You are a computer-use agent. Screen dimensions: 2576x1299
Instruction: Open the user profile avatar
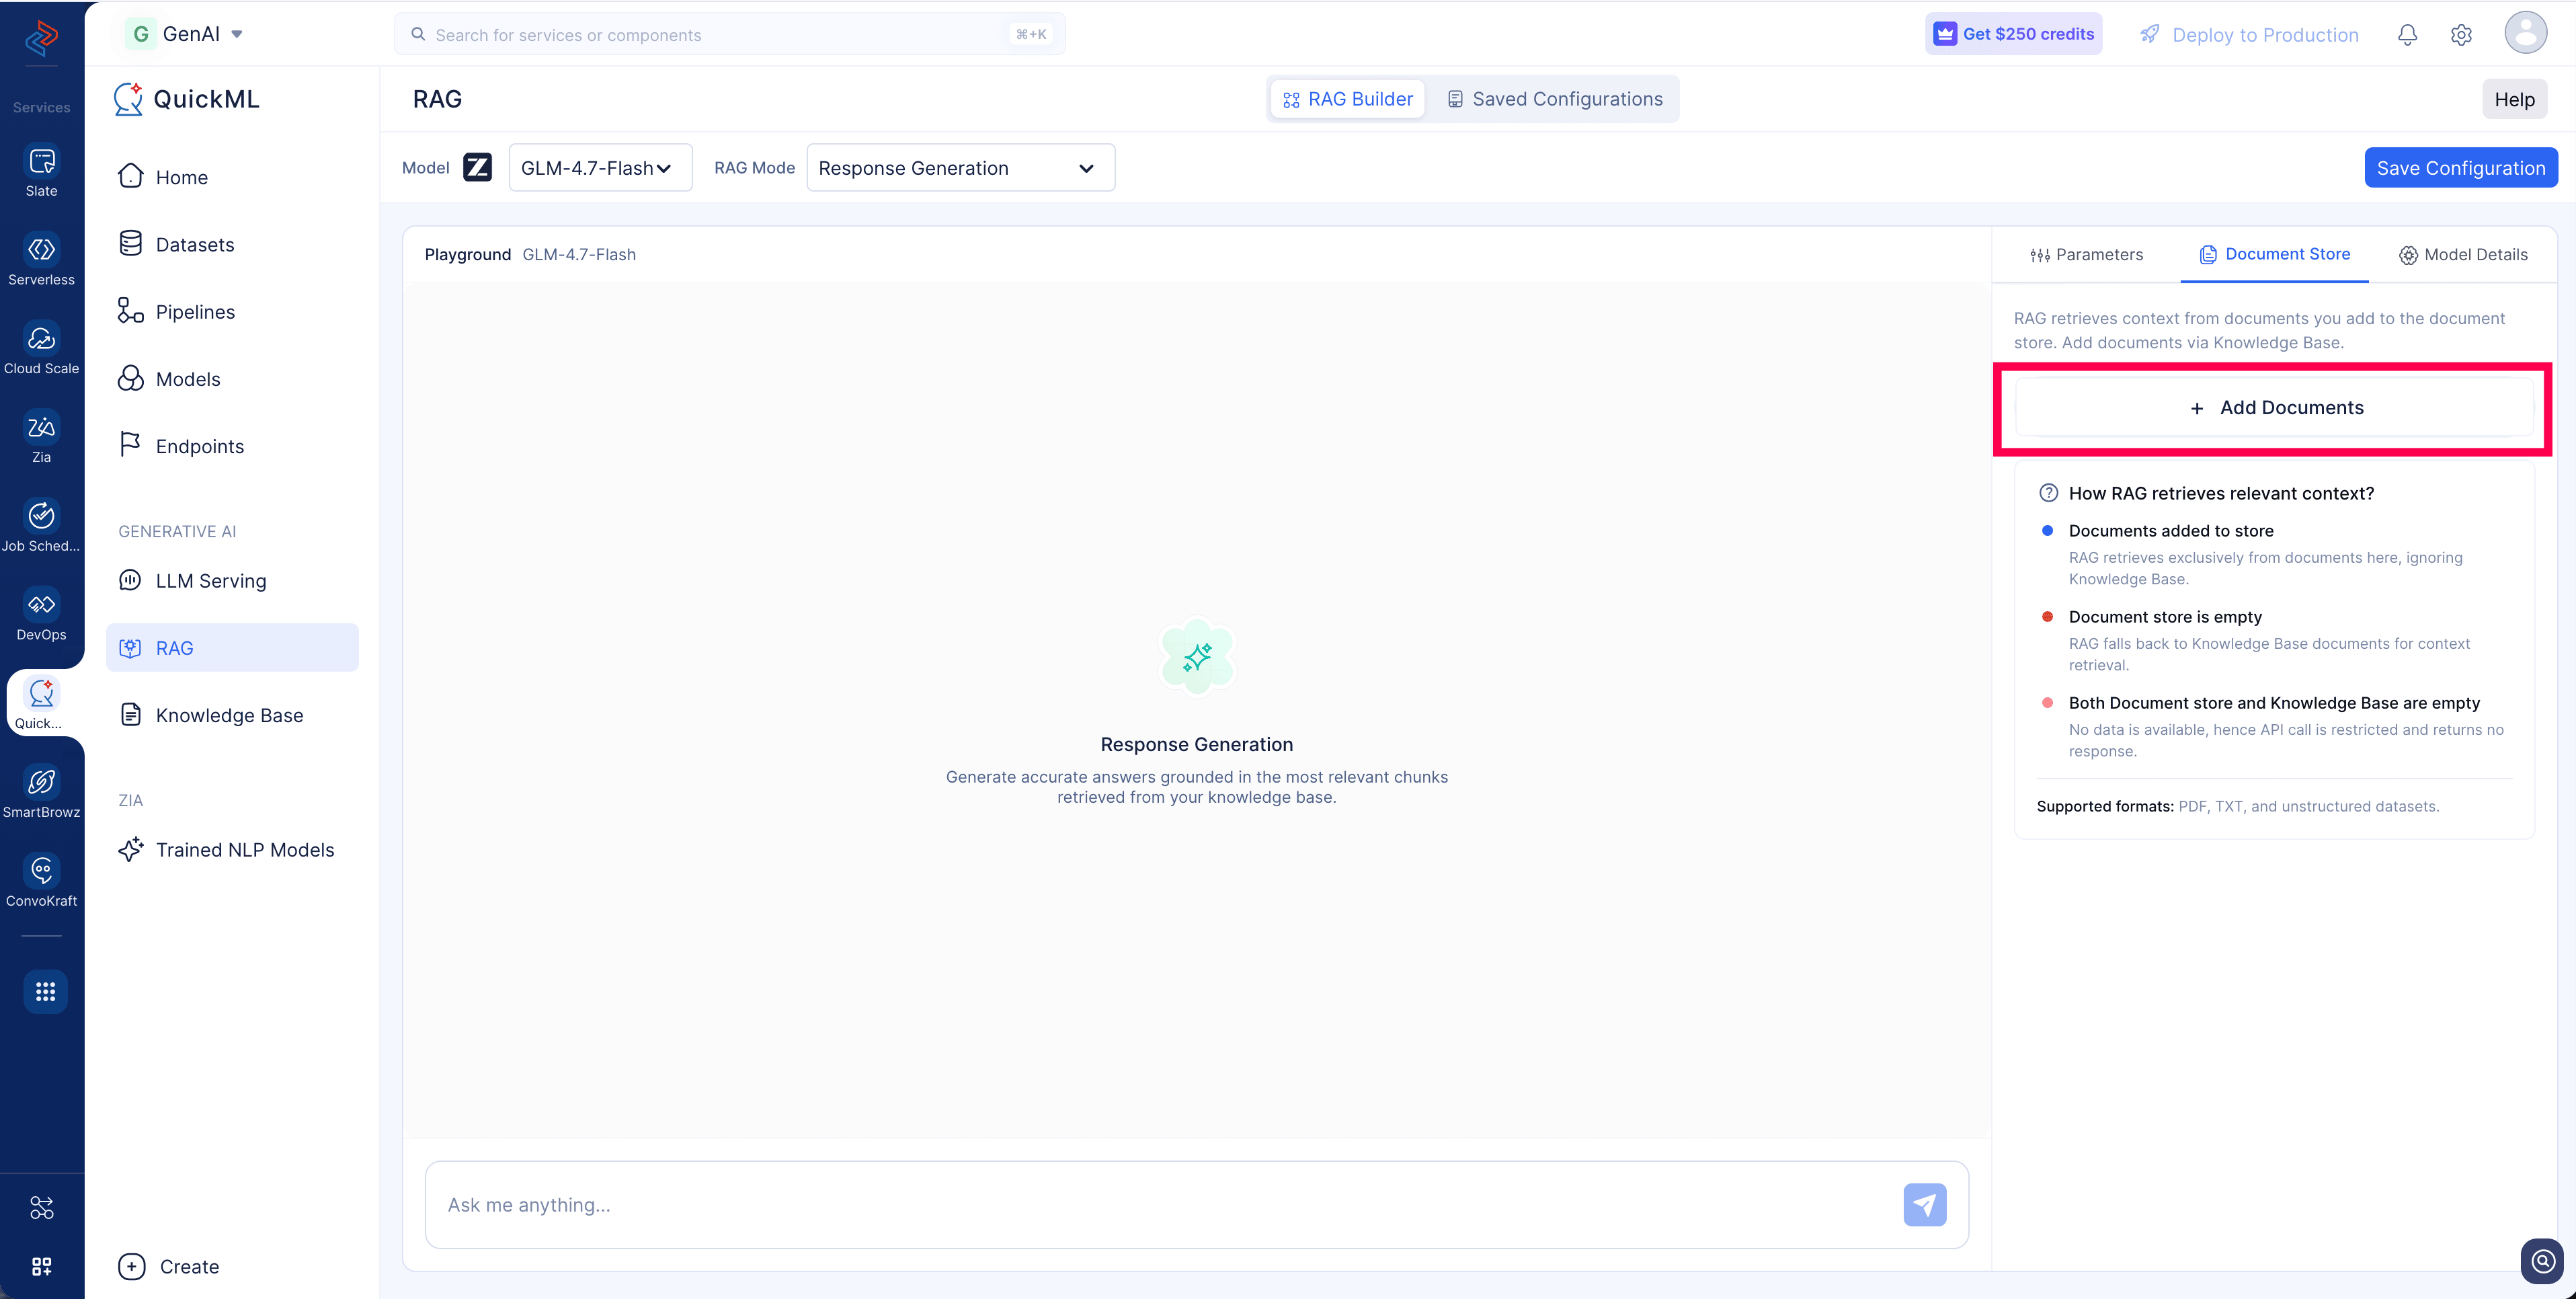click(2525, 33)
